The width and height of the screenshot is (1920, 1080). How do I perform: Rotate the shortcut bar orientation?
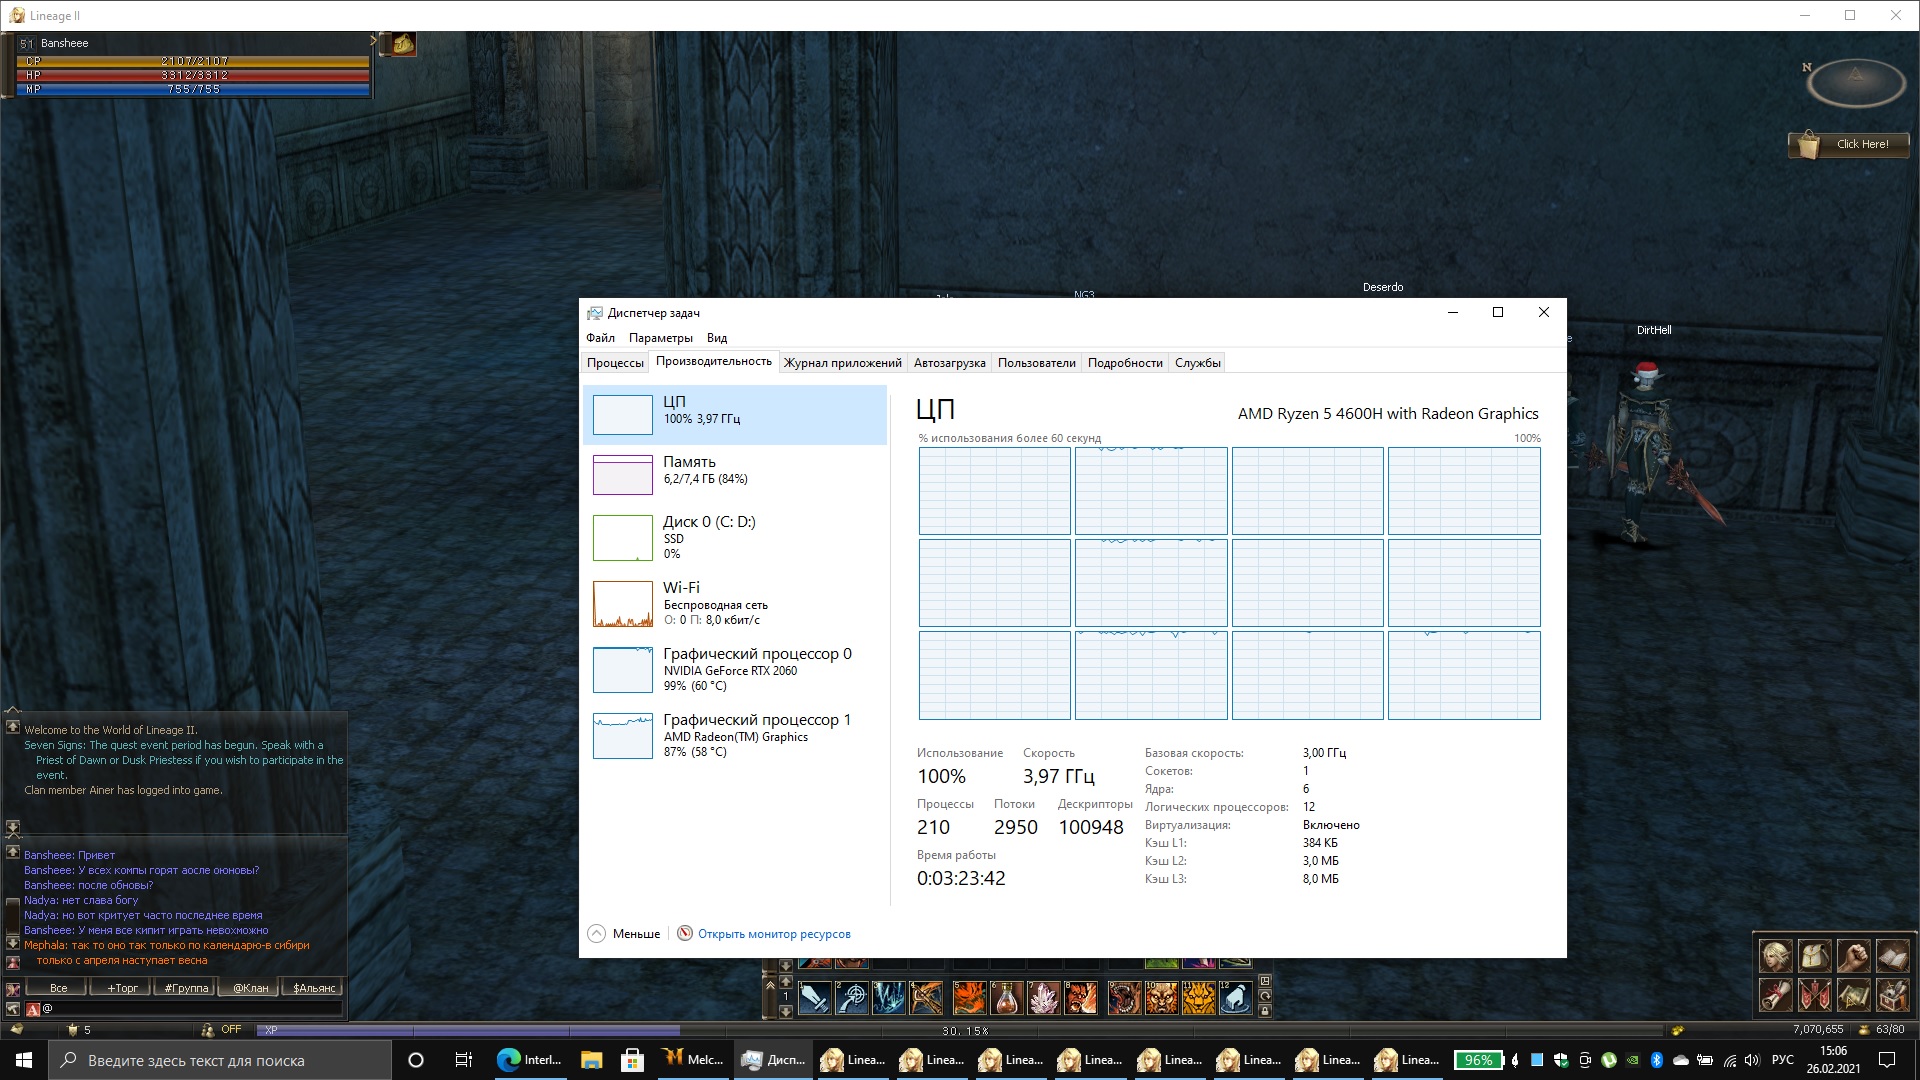coord(1265,996)
